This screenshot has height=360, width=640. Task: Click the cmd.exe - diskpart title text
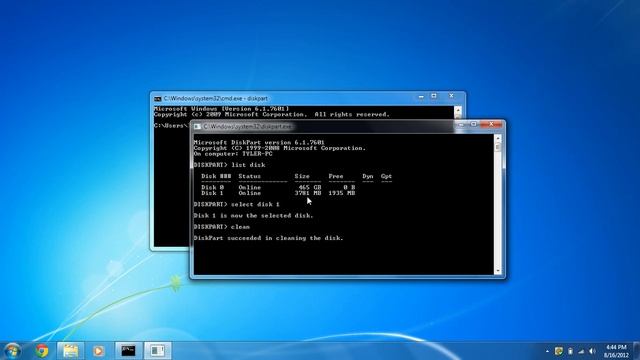coord(216,98)
